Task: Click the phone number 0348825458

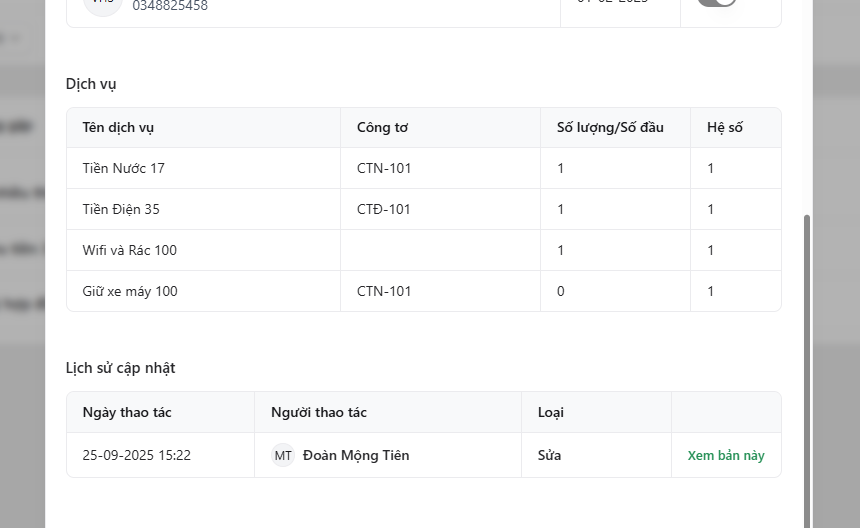Action: click(x=170, y=6)
